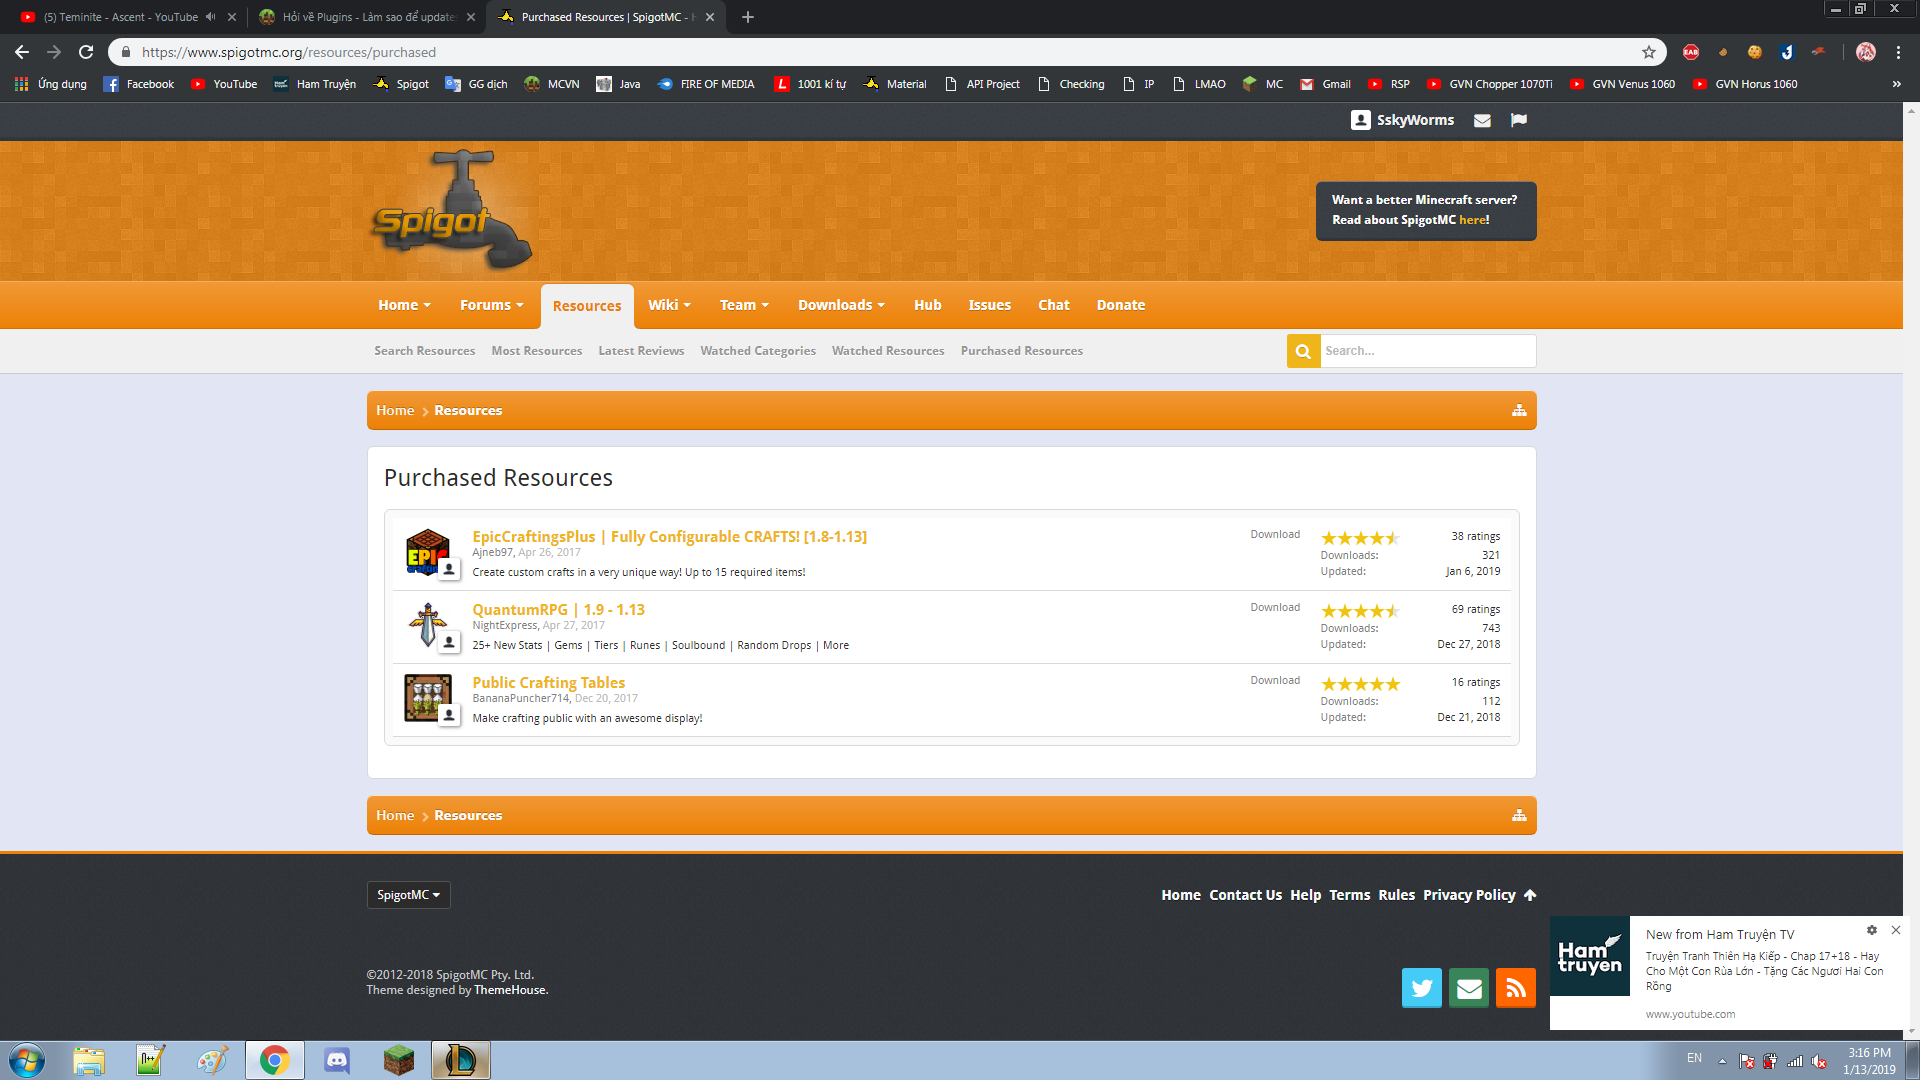1920x1080 pixels.
Task: Expand the Wiki dropdown menu
Action: [x=669, y=305]
